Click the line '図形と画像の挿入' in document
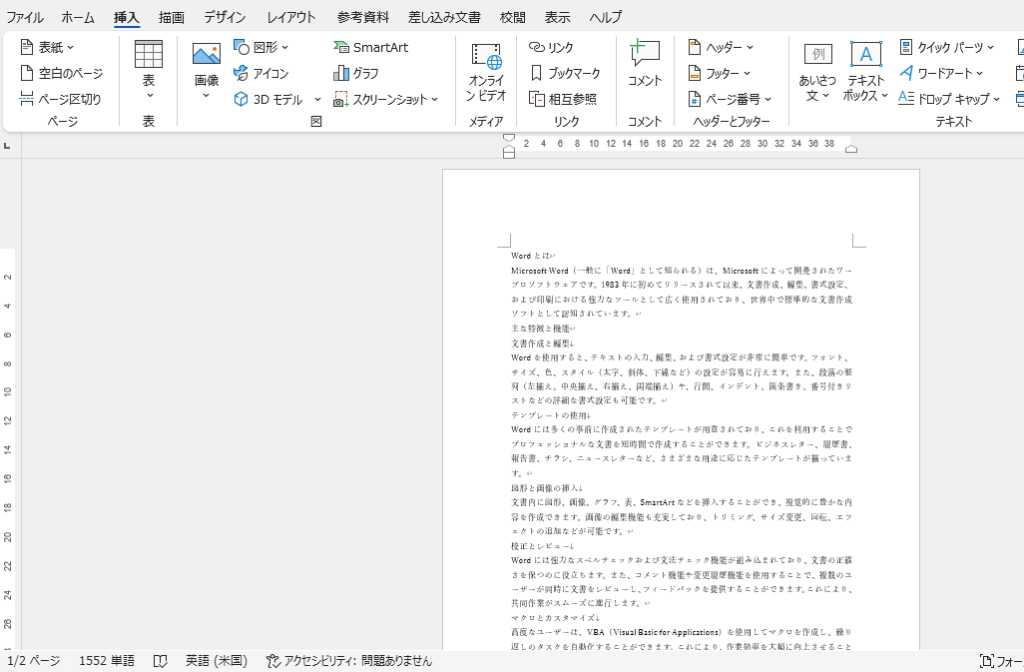Screen dimensions: 1024x672 [544, 488]
